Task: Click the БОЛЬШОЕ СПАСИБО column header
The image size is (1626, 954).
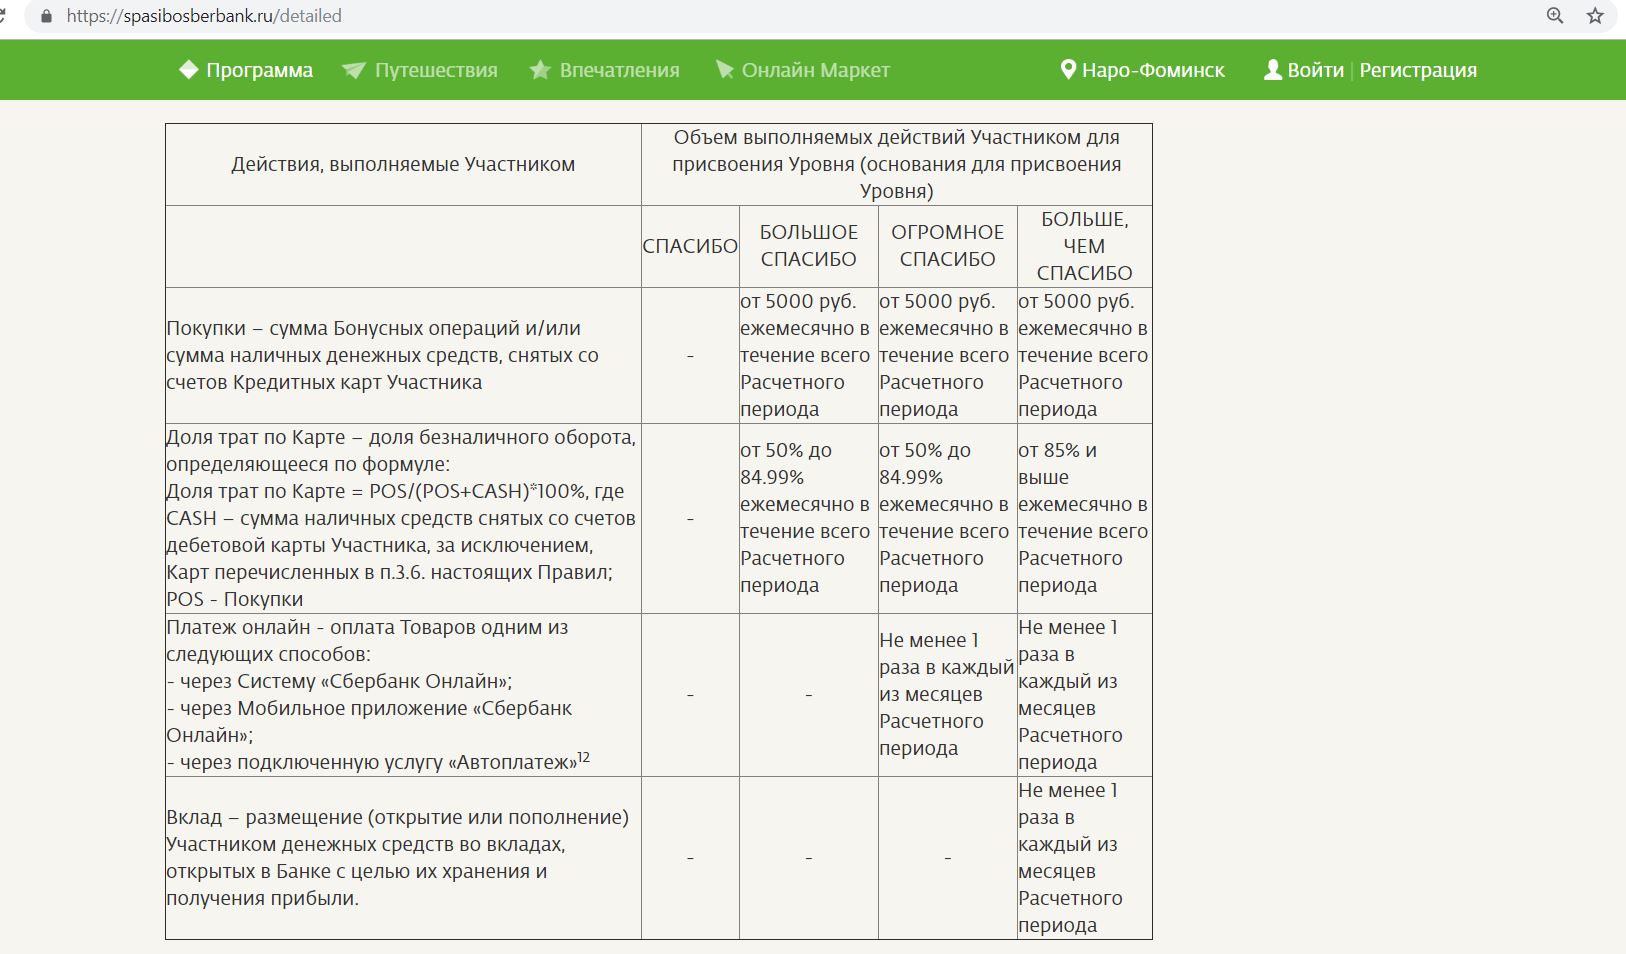Action: (x=808, y=246)
